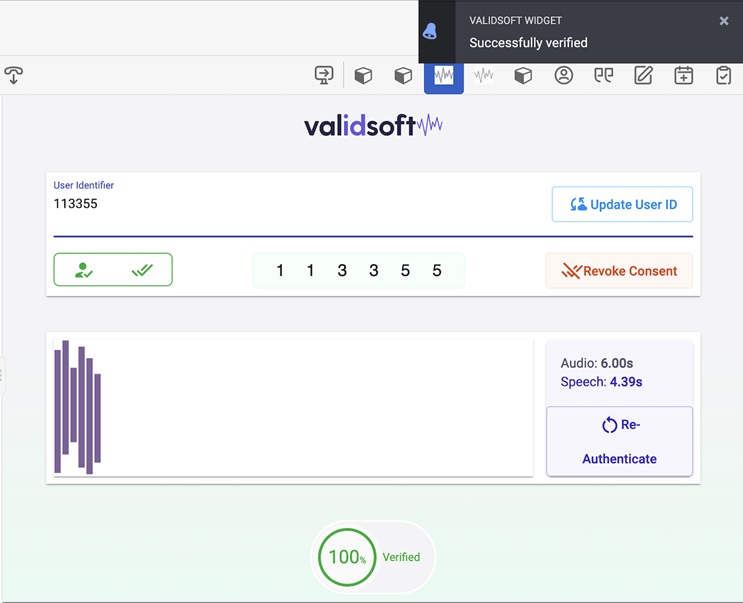Click the purple audio waveform display
Viewport: 743px width, 603px height.
[x=292, y=407]
